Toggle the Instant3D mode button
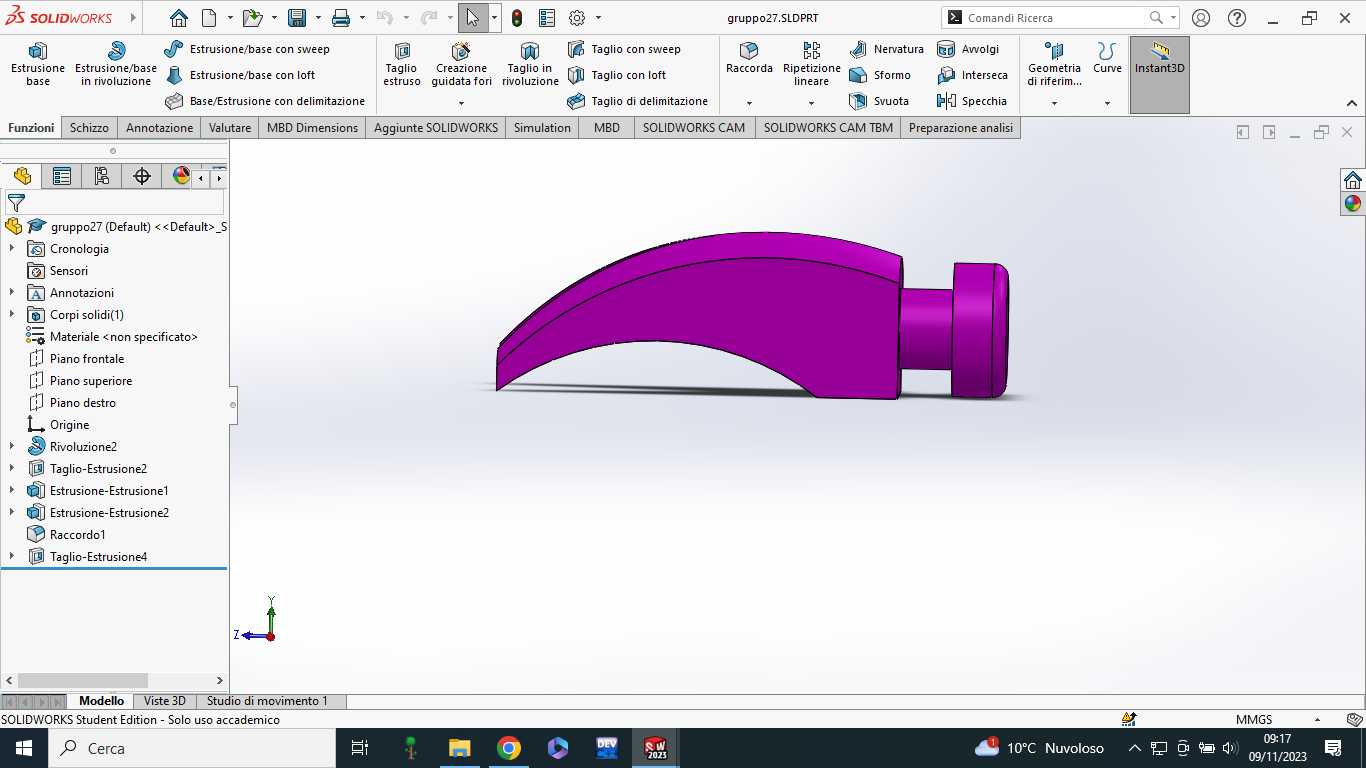This screenshot has width=1366, height=768. (x=1160, y=75)
